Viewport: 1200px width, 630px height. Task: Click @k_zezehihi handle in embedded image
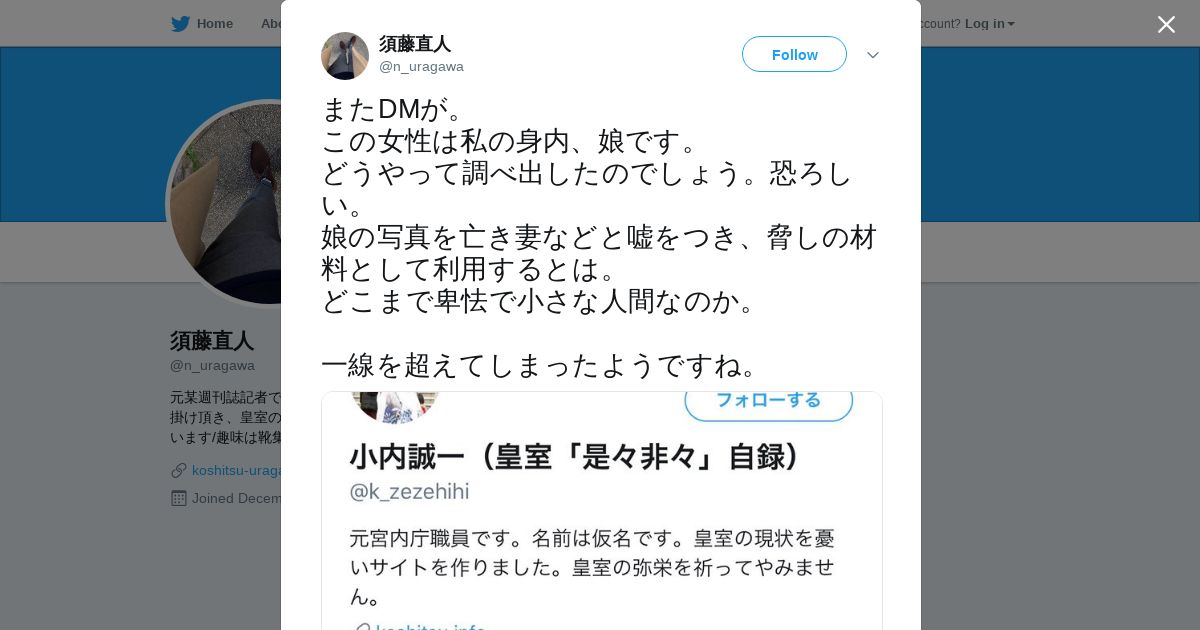click(409, 492)
